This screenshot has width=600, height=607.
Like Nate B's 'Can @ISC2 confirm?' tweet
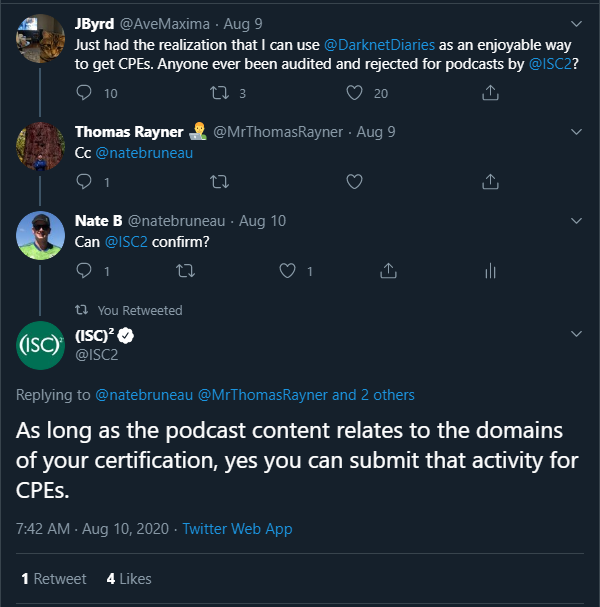pos(287,271)
